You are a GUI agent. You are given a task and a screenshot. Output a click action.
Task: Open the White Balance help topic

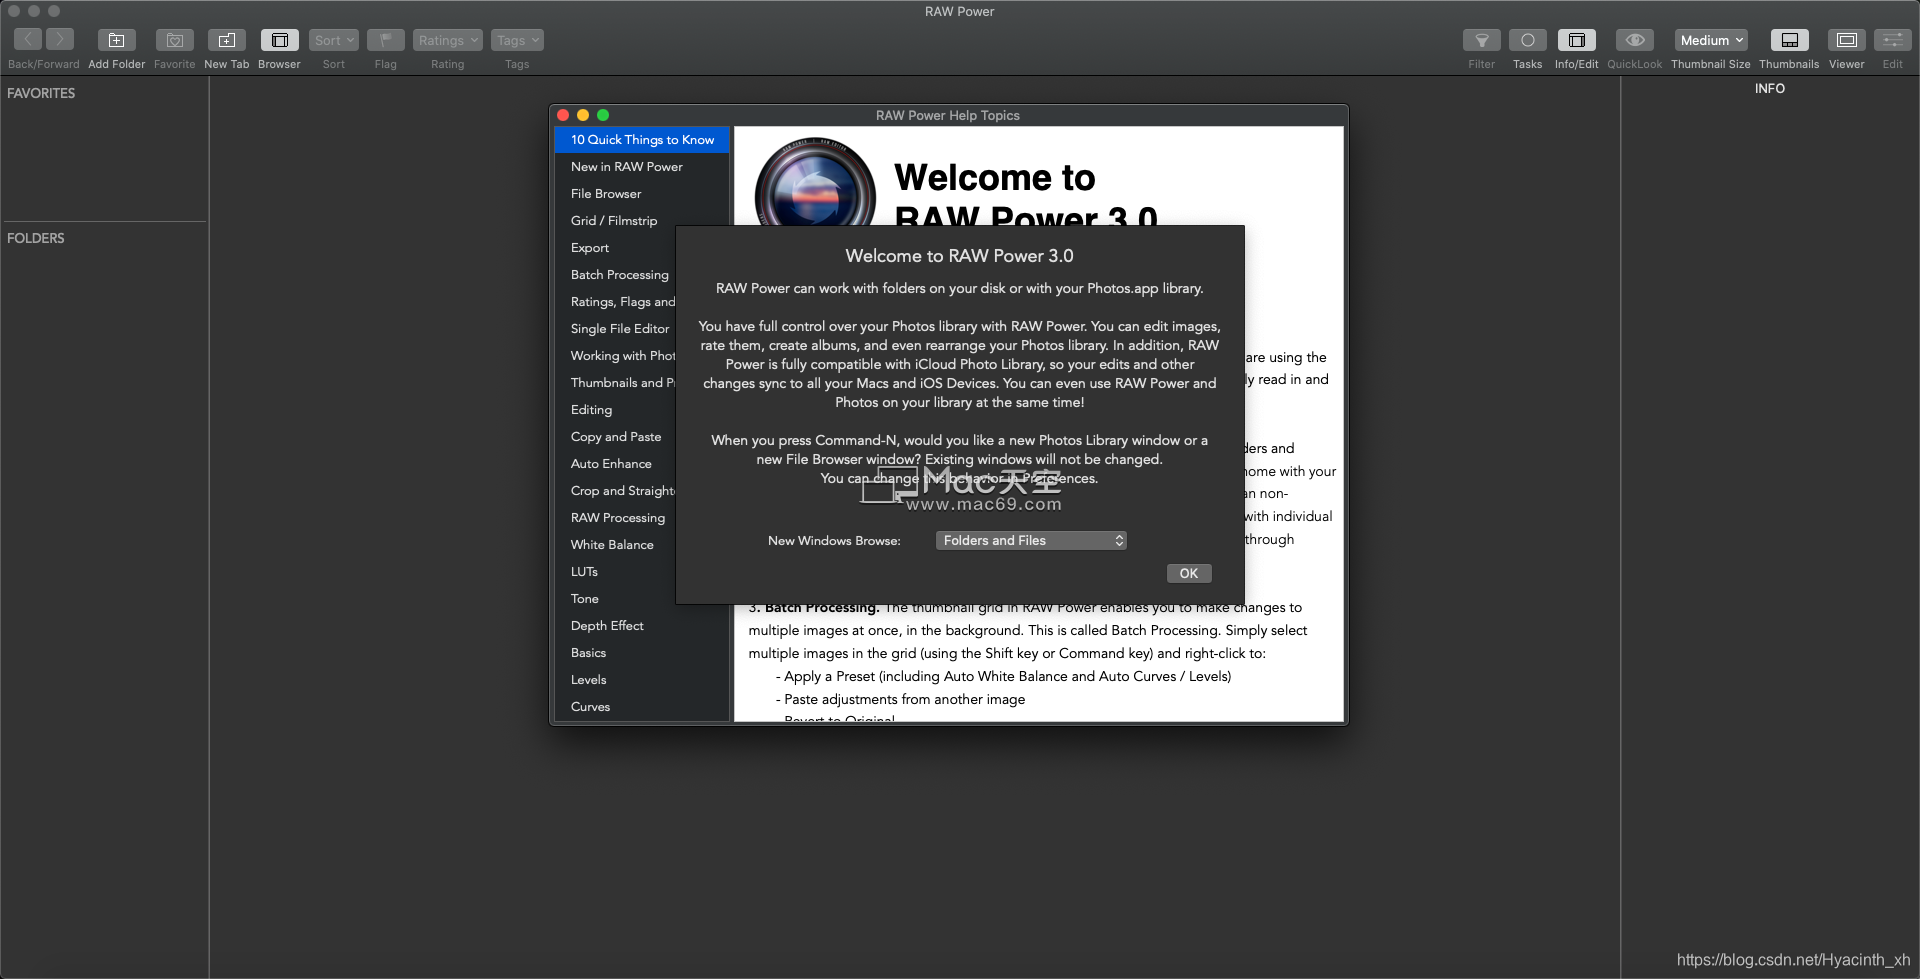[612, 545]
